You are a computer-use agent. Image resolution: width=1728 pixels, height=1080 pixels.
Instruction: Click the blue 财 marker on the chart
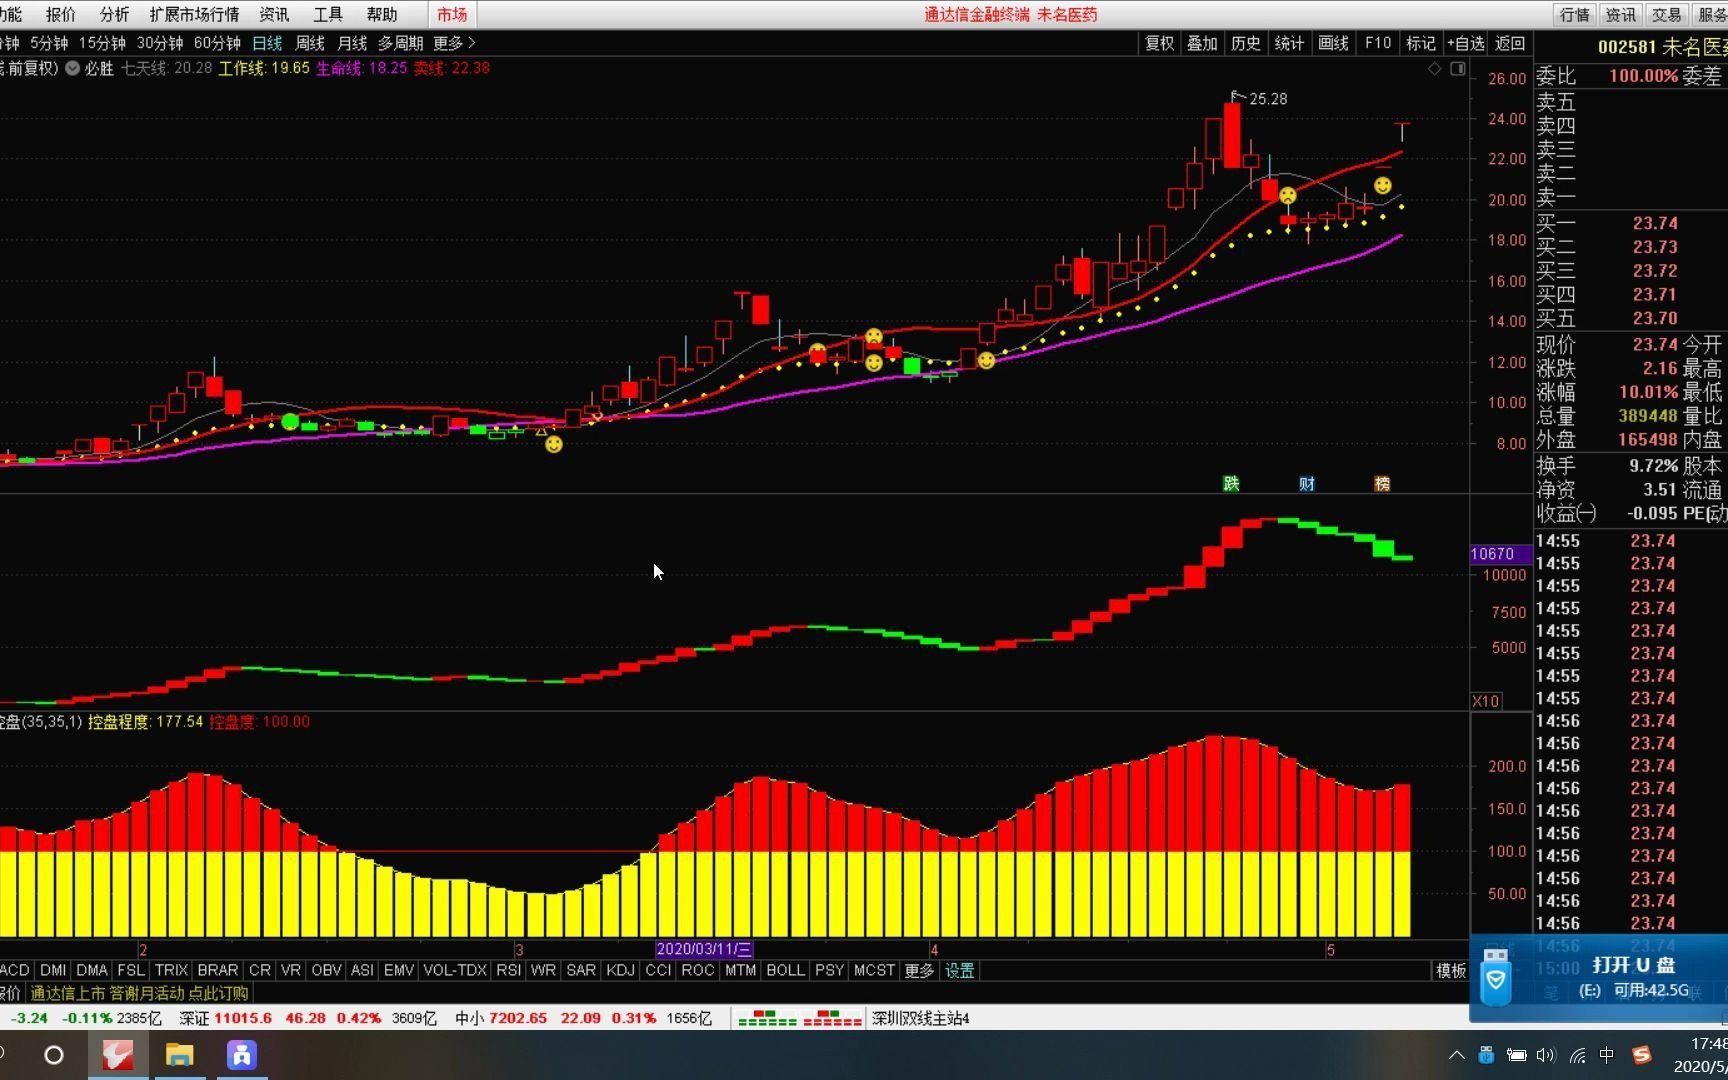pyautogui.click(x=1307, y=484)
